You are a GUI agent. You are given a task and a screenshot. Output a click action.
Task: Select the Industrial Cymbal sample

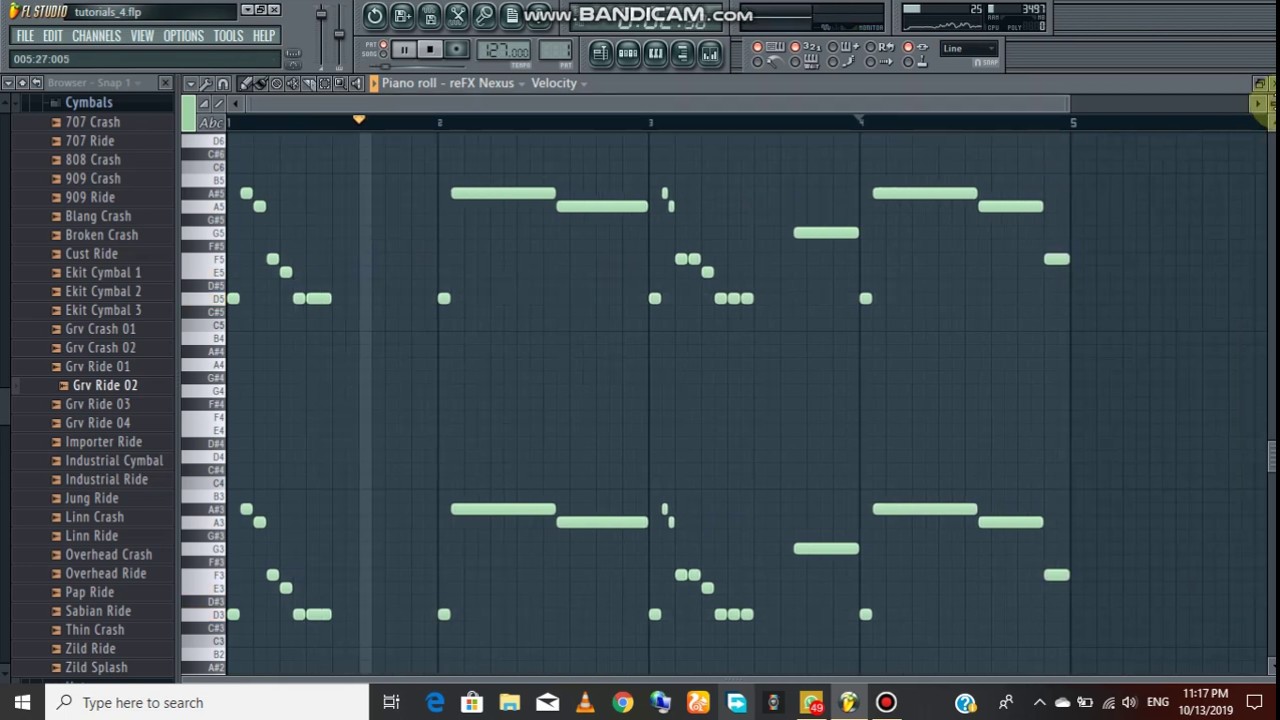pyautogui.click(x=114, y=461)
